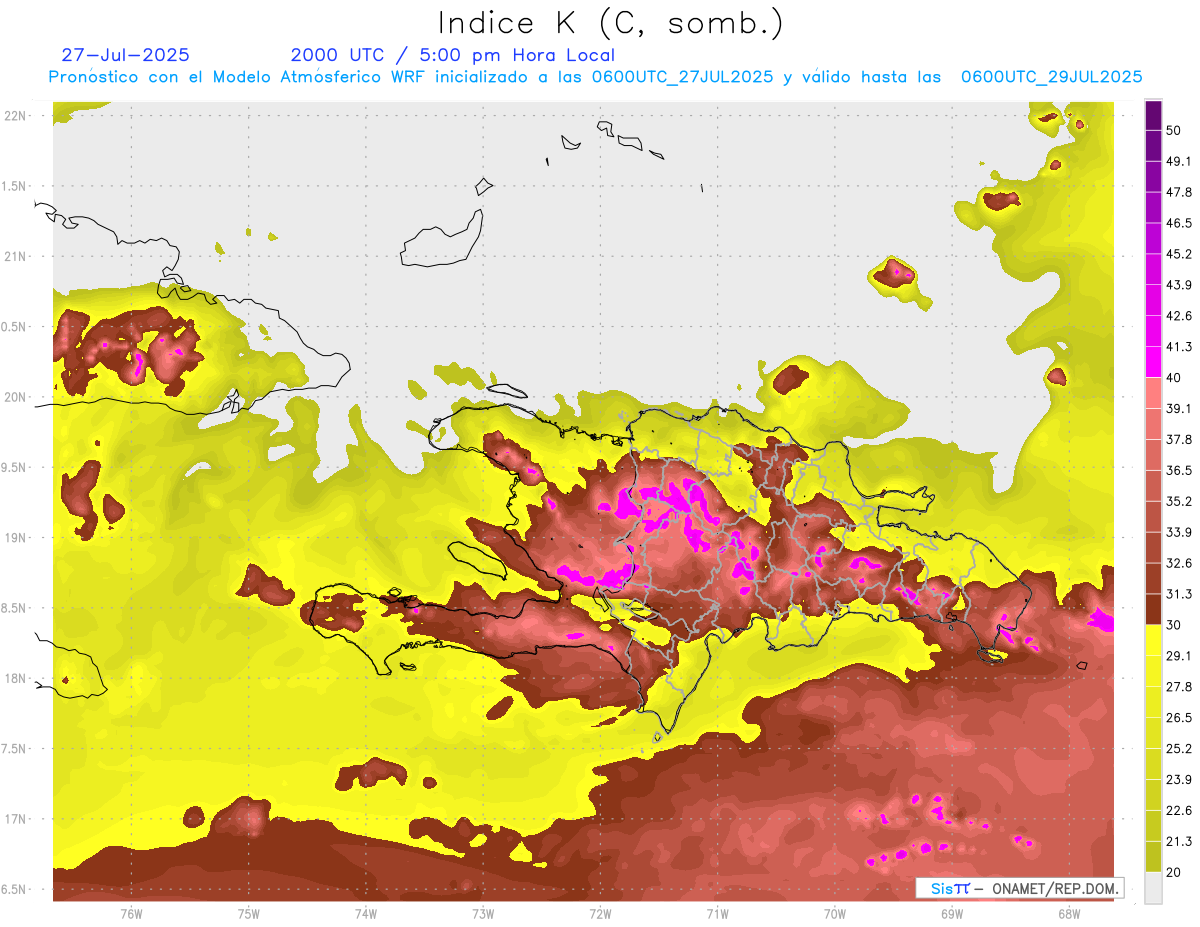Click the '39.1' legend value
1200x927 pixels.
(x=1179, y=409)
